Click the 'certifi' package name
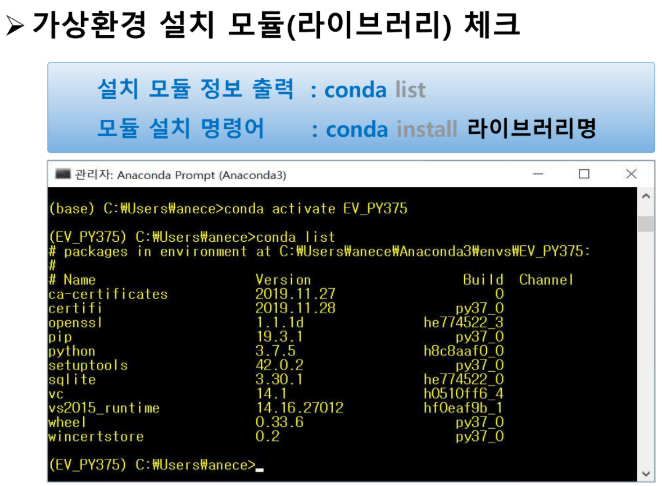Screen dimensions: 665x486 click(75, 308)
